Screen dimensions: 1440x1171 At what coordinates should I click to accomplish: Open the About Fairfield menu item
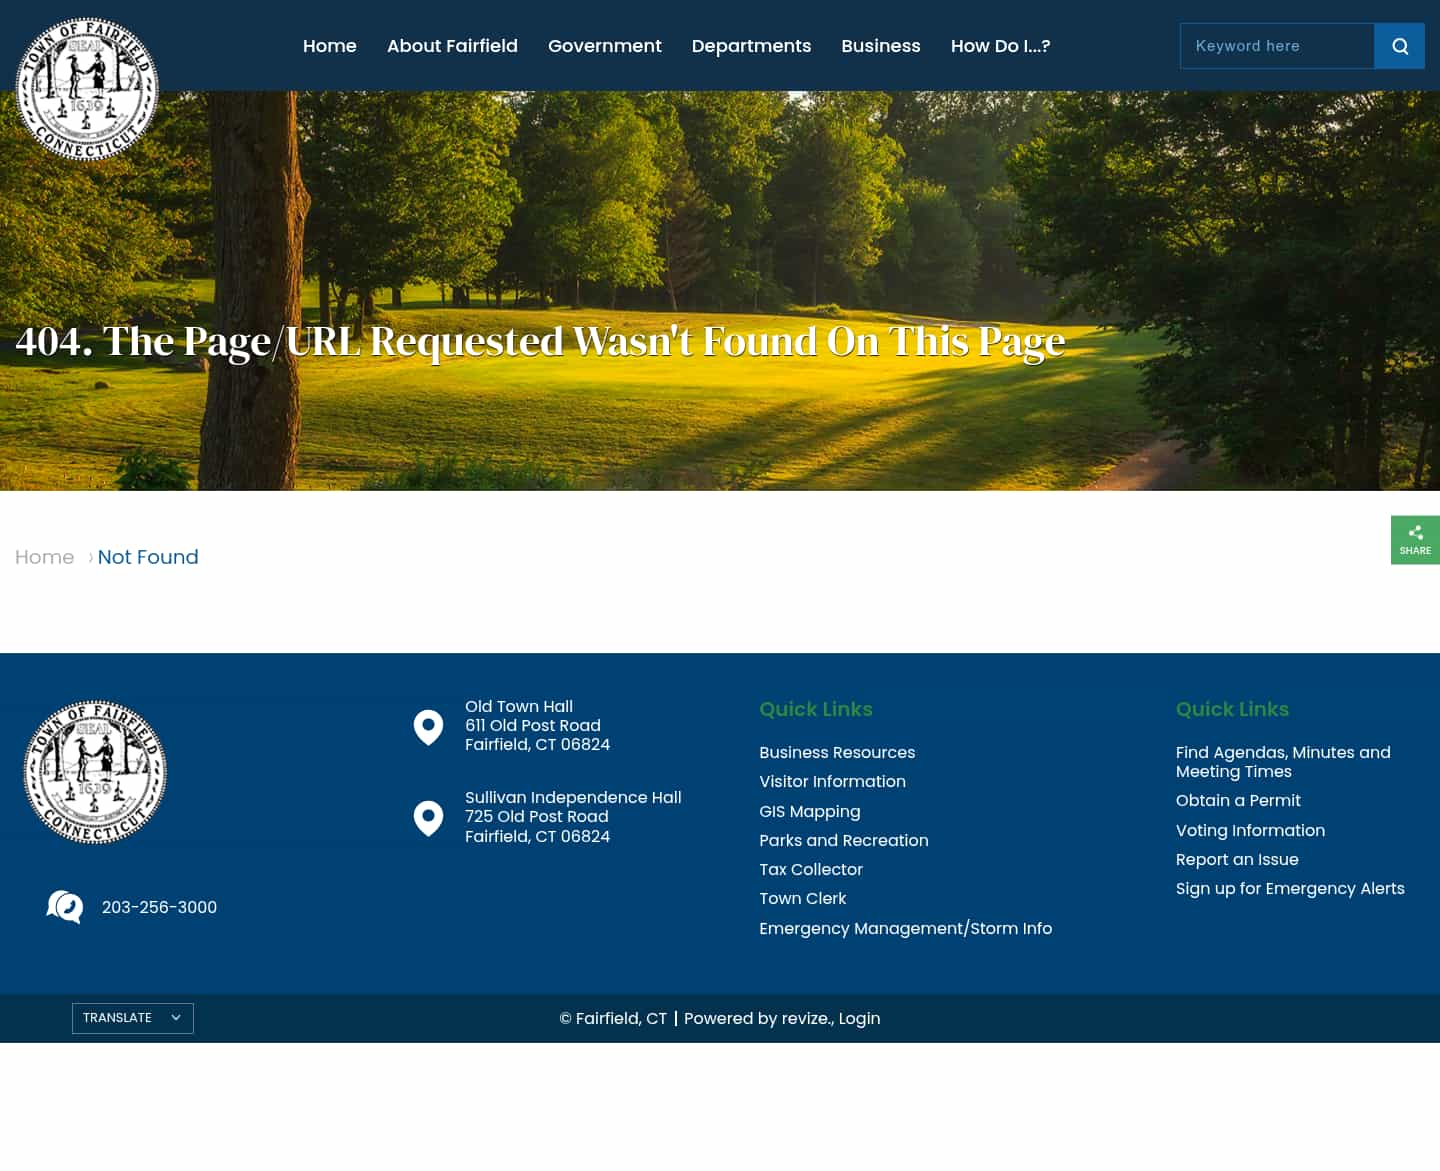point(452,45)
